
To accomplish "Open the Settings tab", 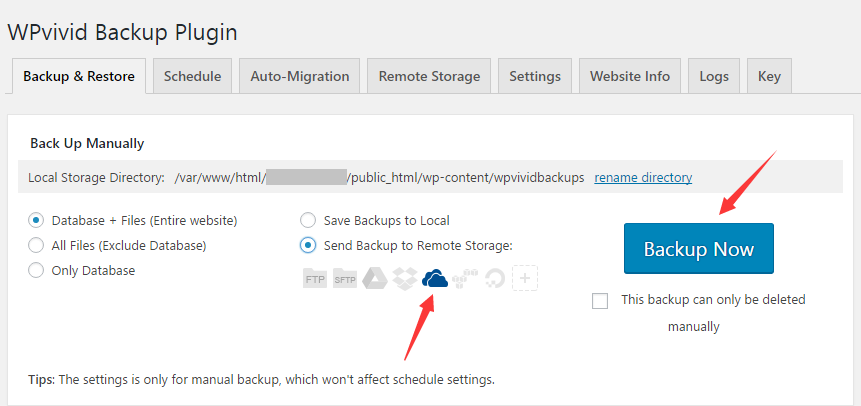I will click(535, 76).
